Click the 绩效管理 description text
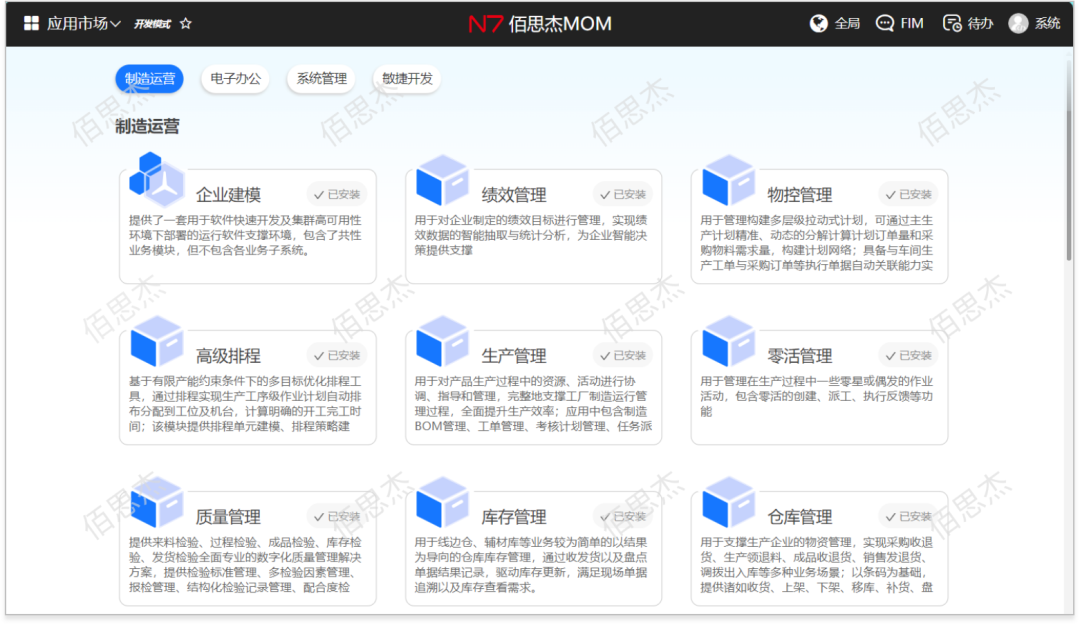The width and height of the screenshot is (1080, 625). 531,235
